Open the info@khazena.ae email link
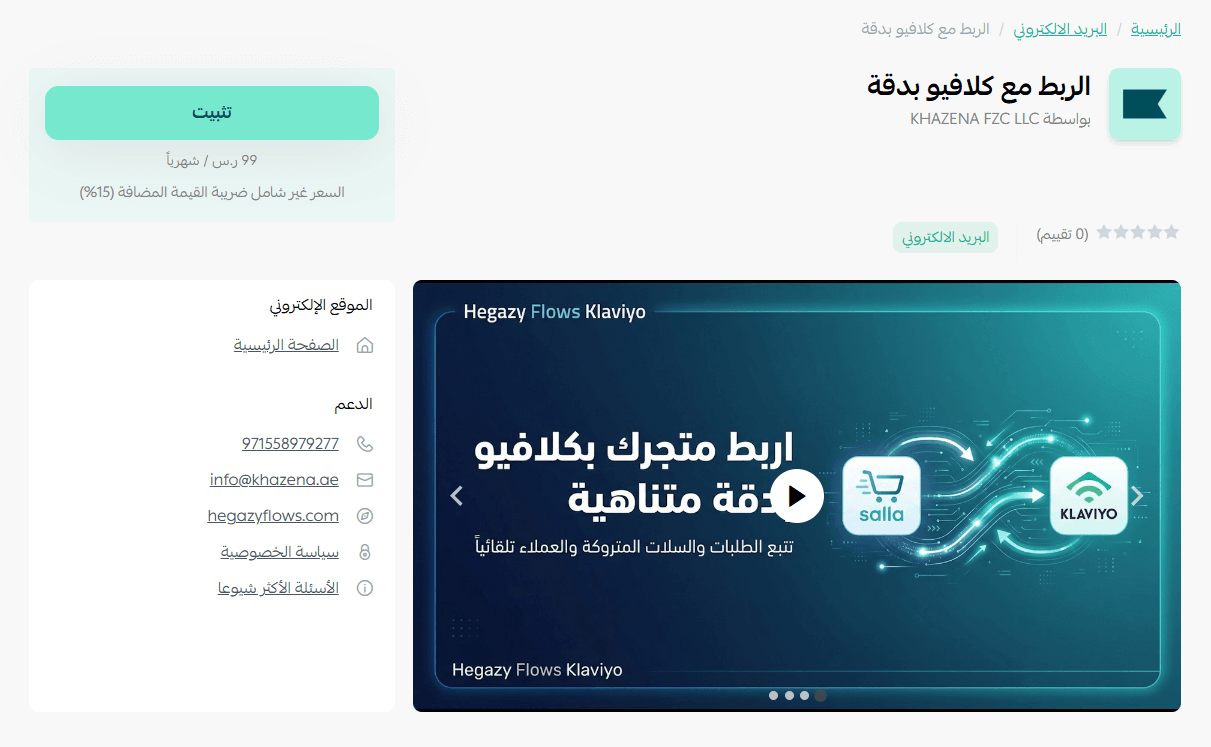Image resolution: width=1211 pixels, height=747 pixels. tap(274, 480)
